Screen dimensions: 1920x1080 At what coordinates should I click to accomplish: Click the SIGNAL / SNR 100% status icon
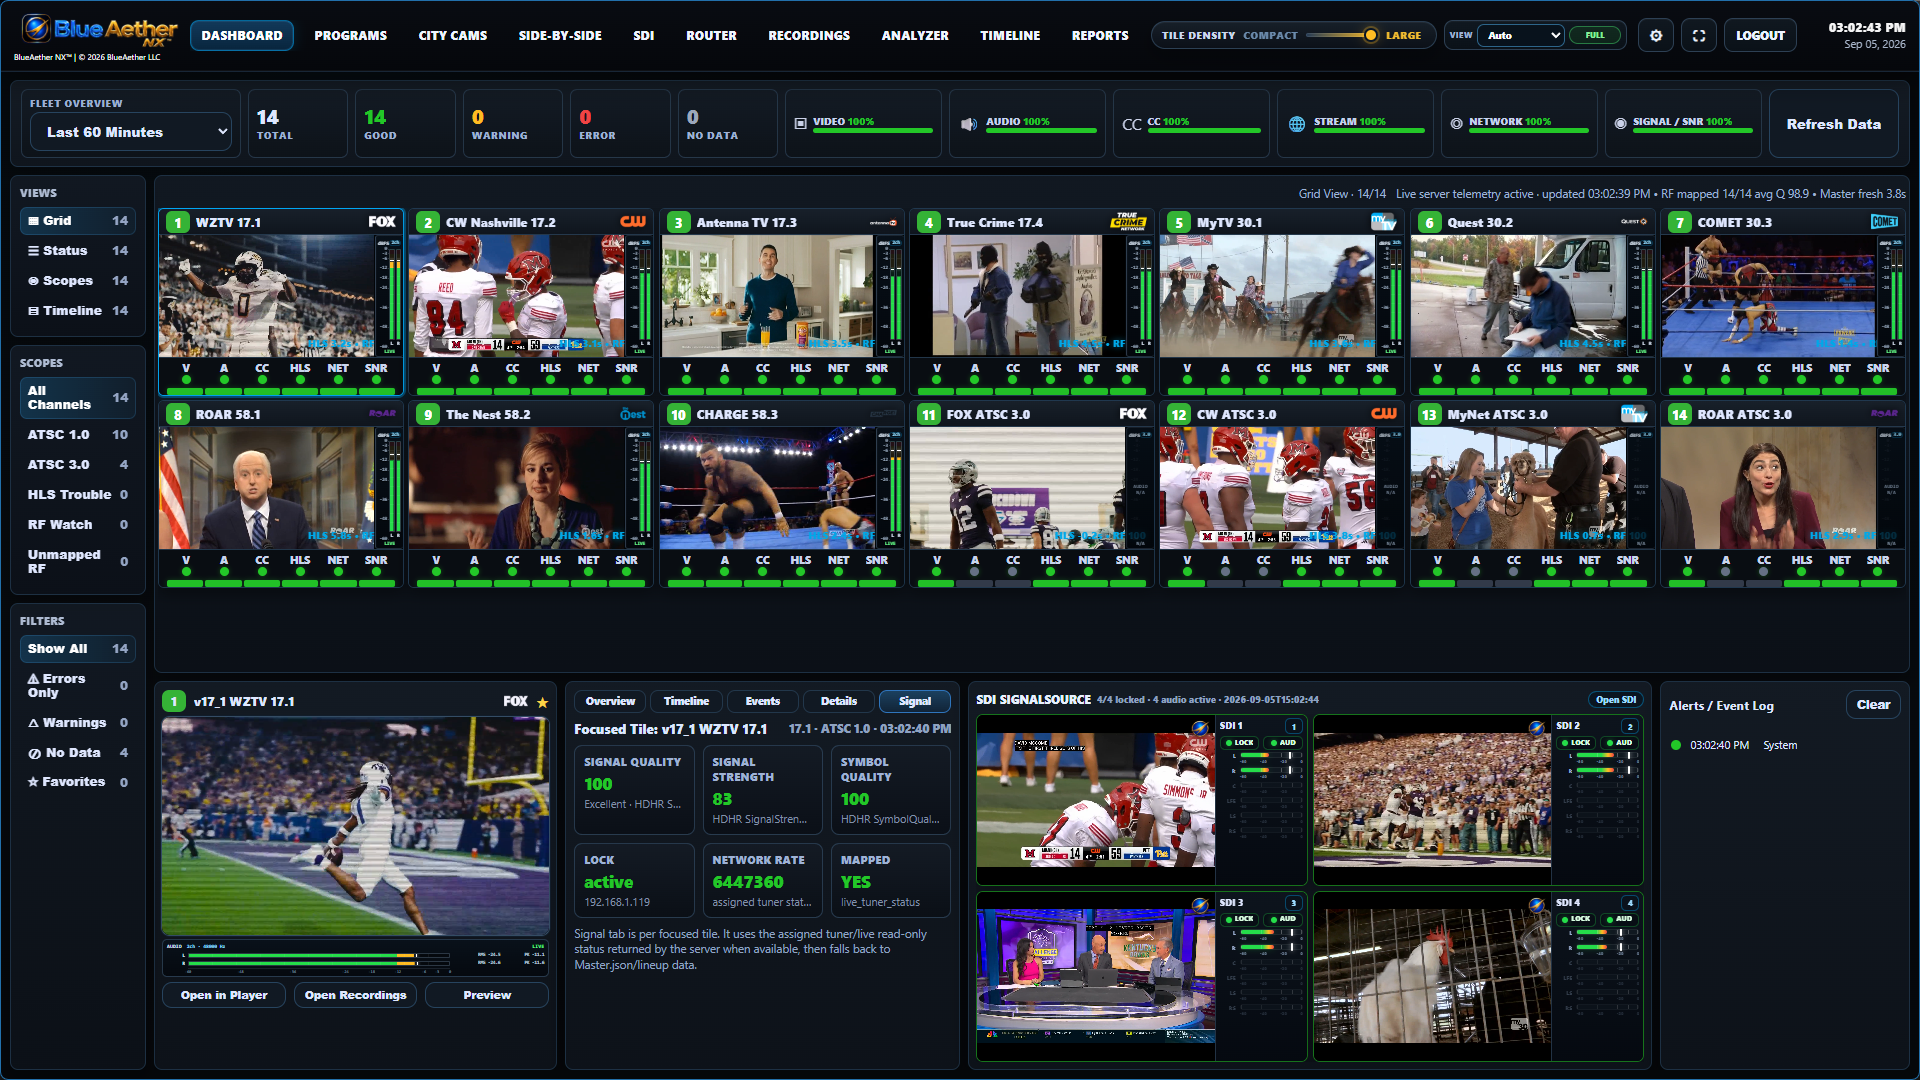tap(1620, 124)
